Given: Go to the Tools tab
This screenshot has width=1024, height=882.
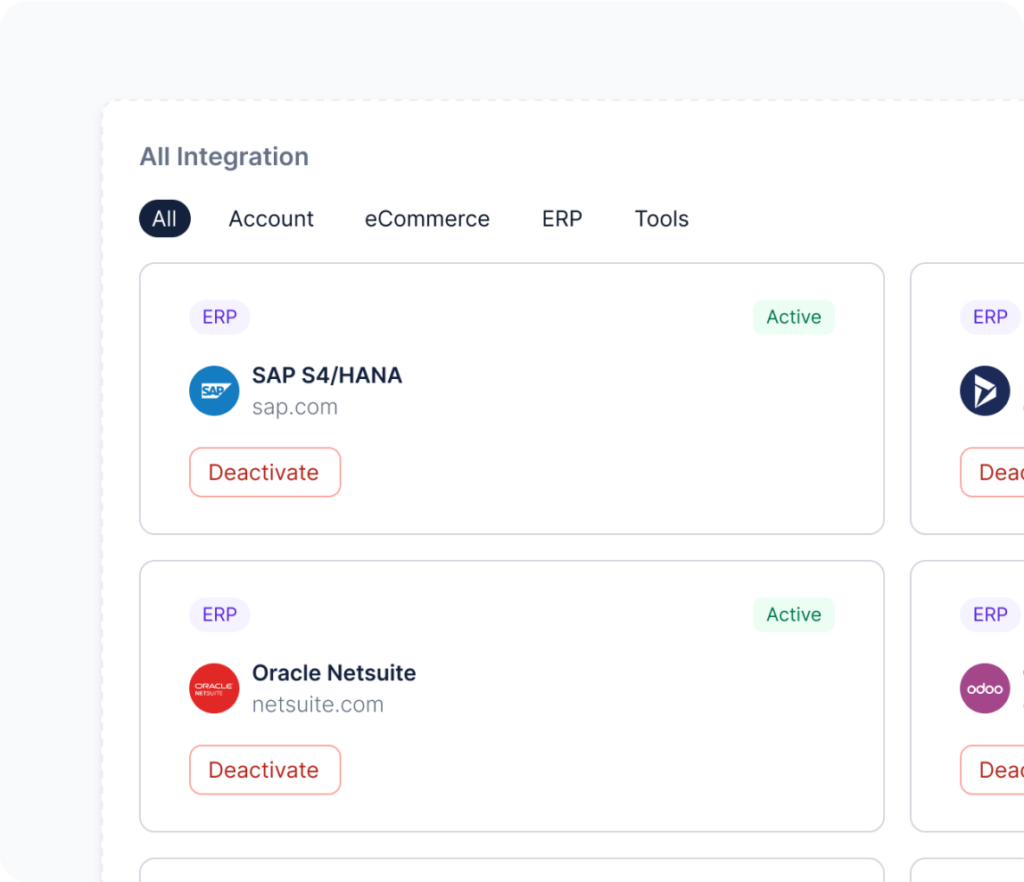Looking at the screenshot, I should (662, 219).
